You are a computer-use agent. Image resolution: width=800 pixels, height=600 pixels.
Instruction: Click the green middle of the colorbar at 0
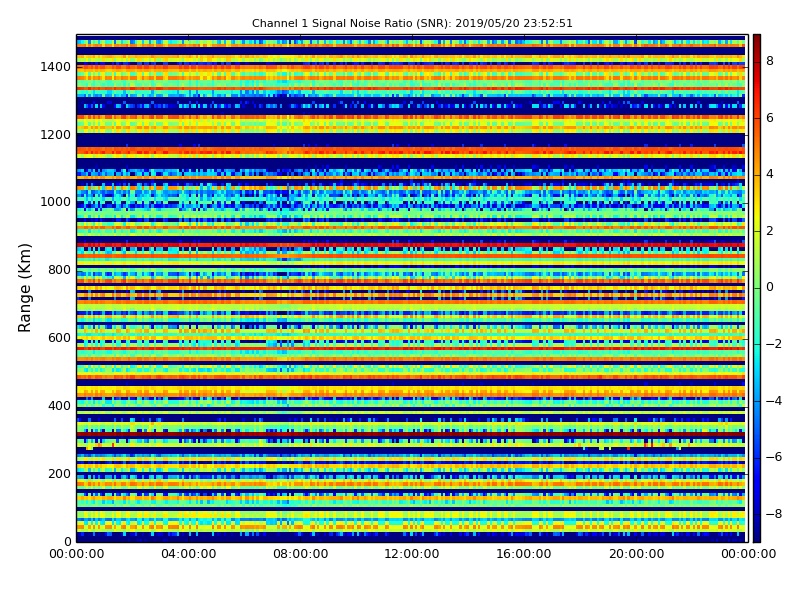tap(757, 288)
